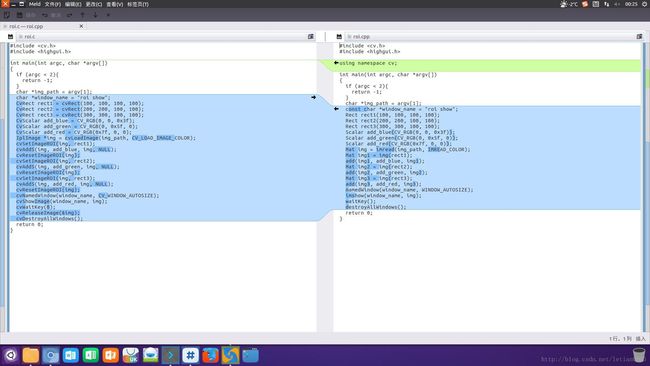Click the new comparison icon in Meld toolbar
Screen dimensions: 650x366
[7, 15]
